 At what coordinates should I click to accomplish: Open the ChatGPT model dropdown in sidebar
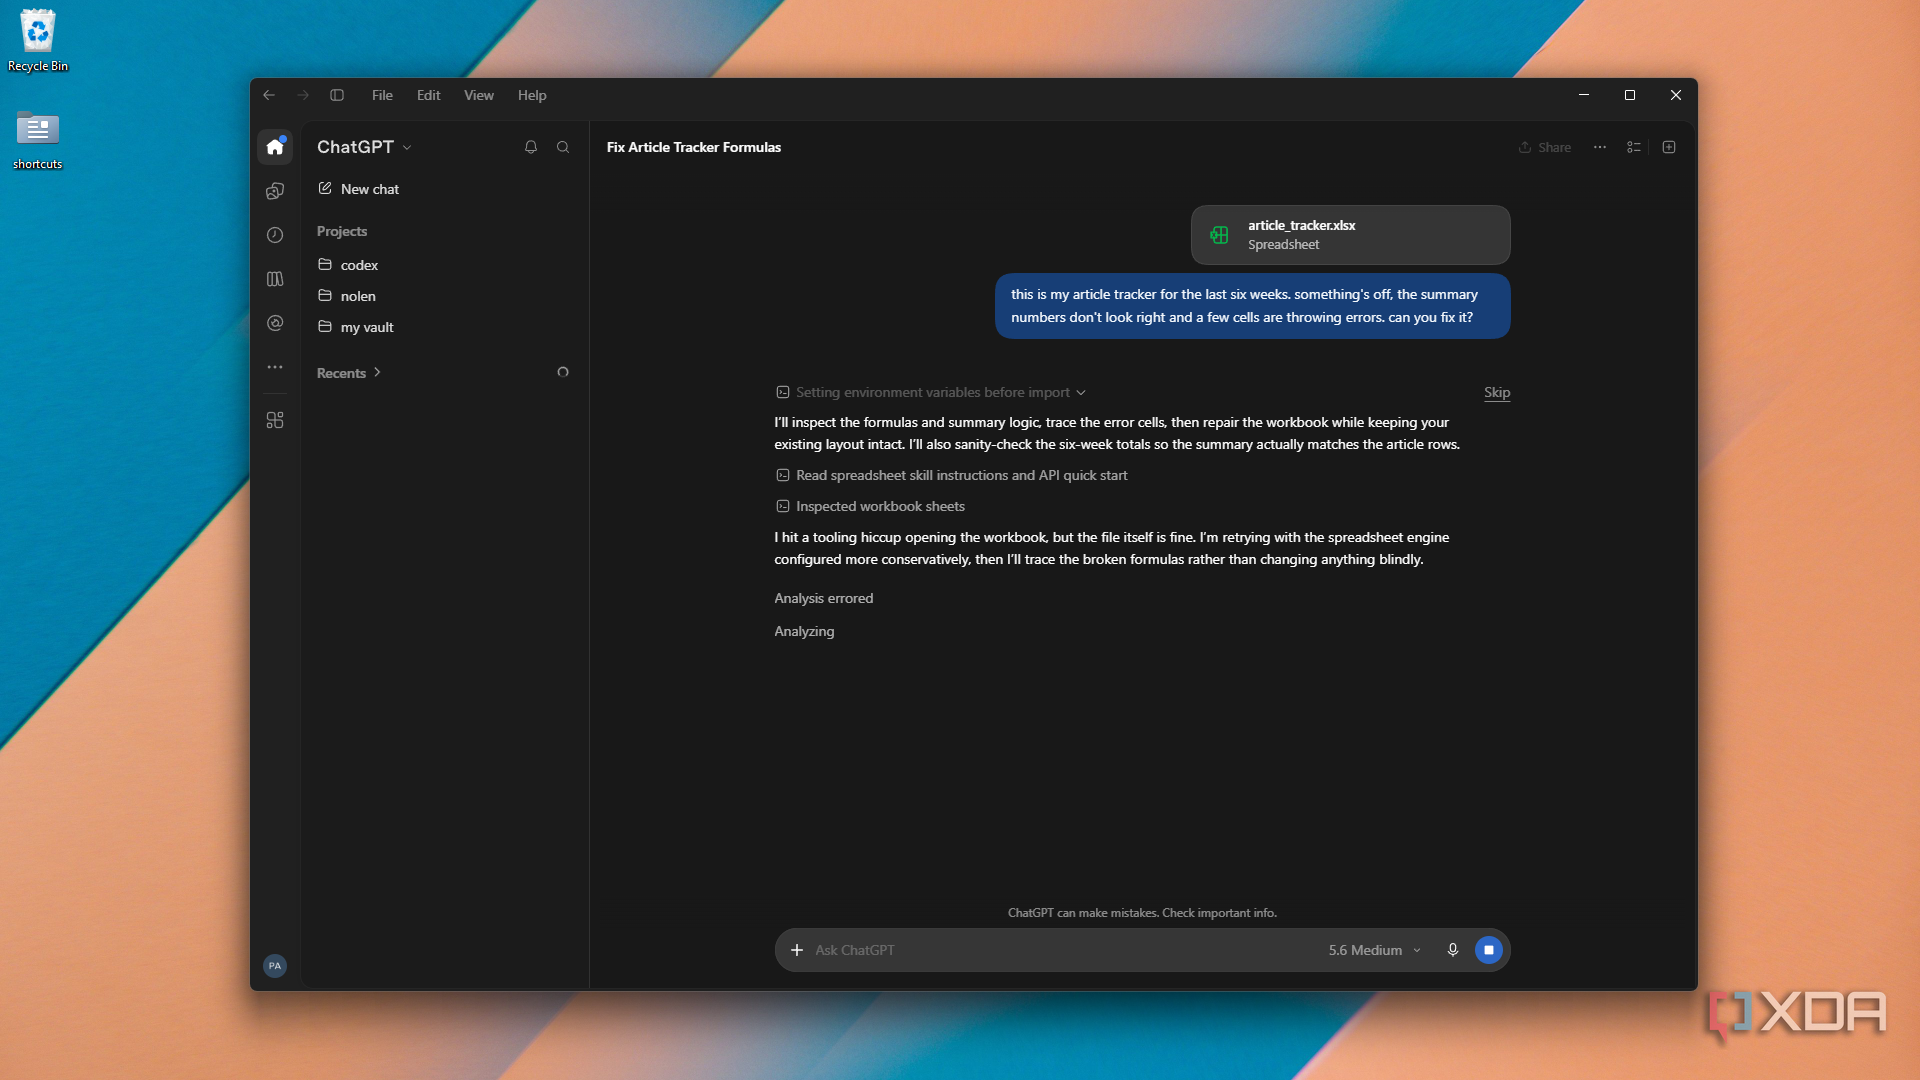(x=364, y=147)
